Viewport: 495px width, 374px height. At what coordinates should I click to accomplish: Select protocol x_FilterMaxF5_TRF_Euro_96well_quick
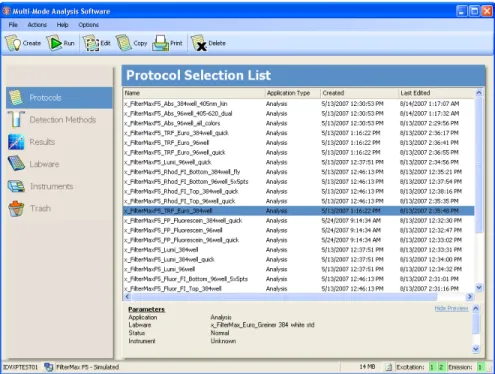(299, 152)
